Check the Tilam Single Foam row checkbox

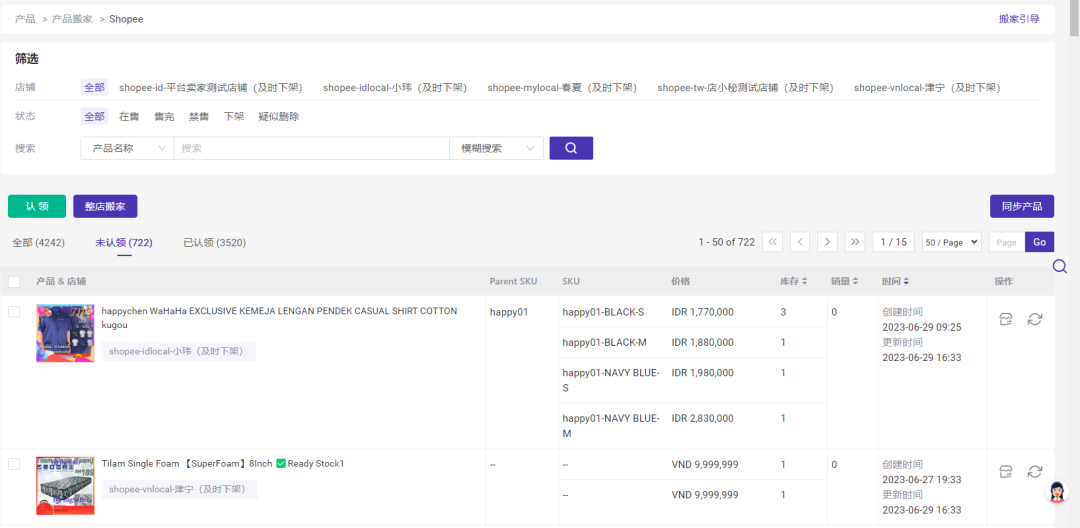(x=14, y=464)
